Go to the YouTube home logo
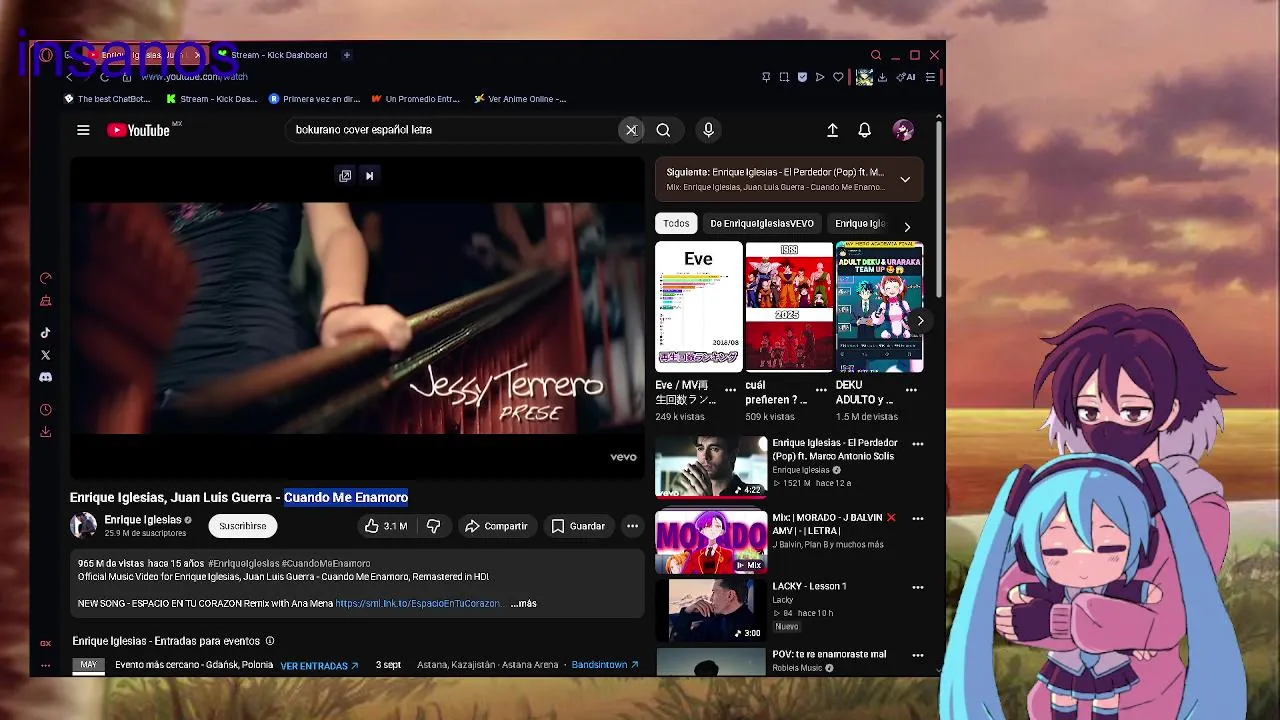 click(139, 130)
